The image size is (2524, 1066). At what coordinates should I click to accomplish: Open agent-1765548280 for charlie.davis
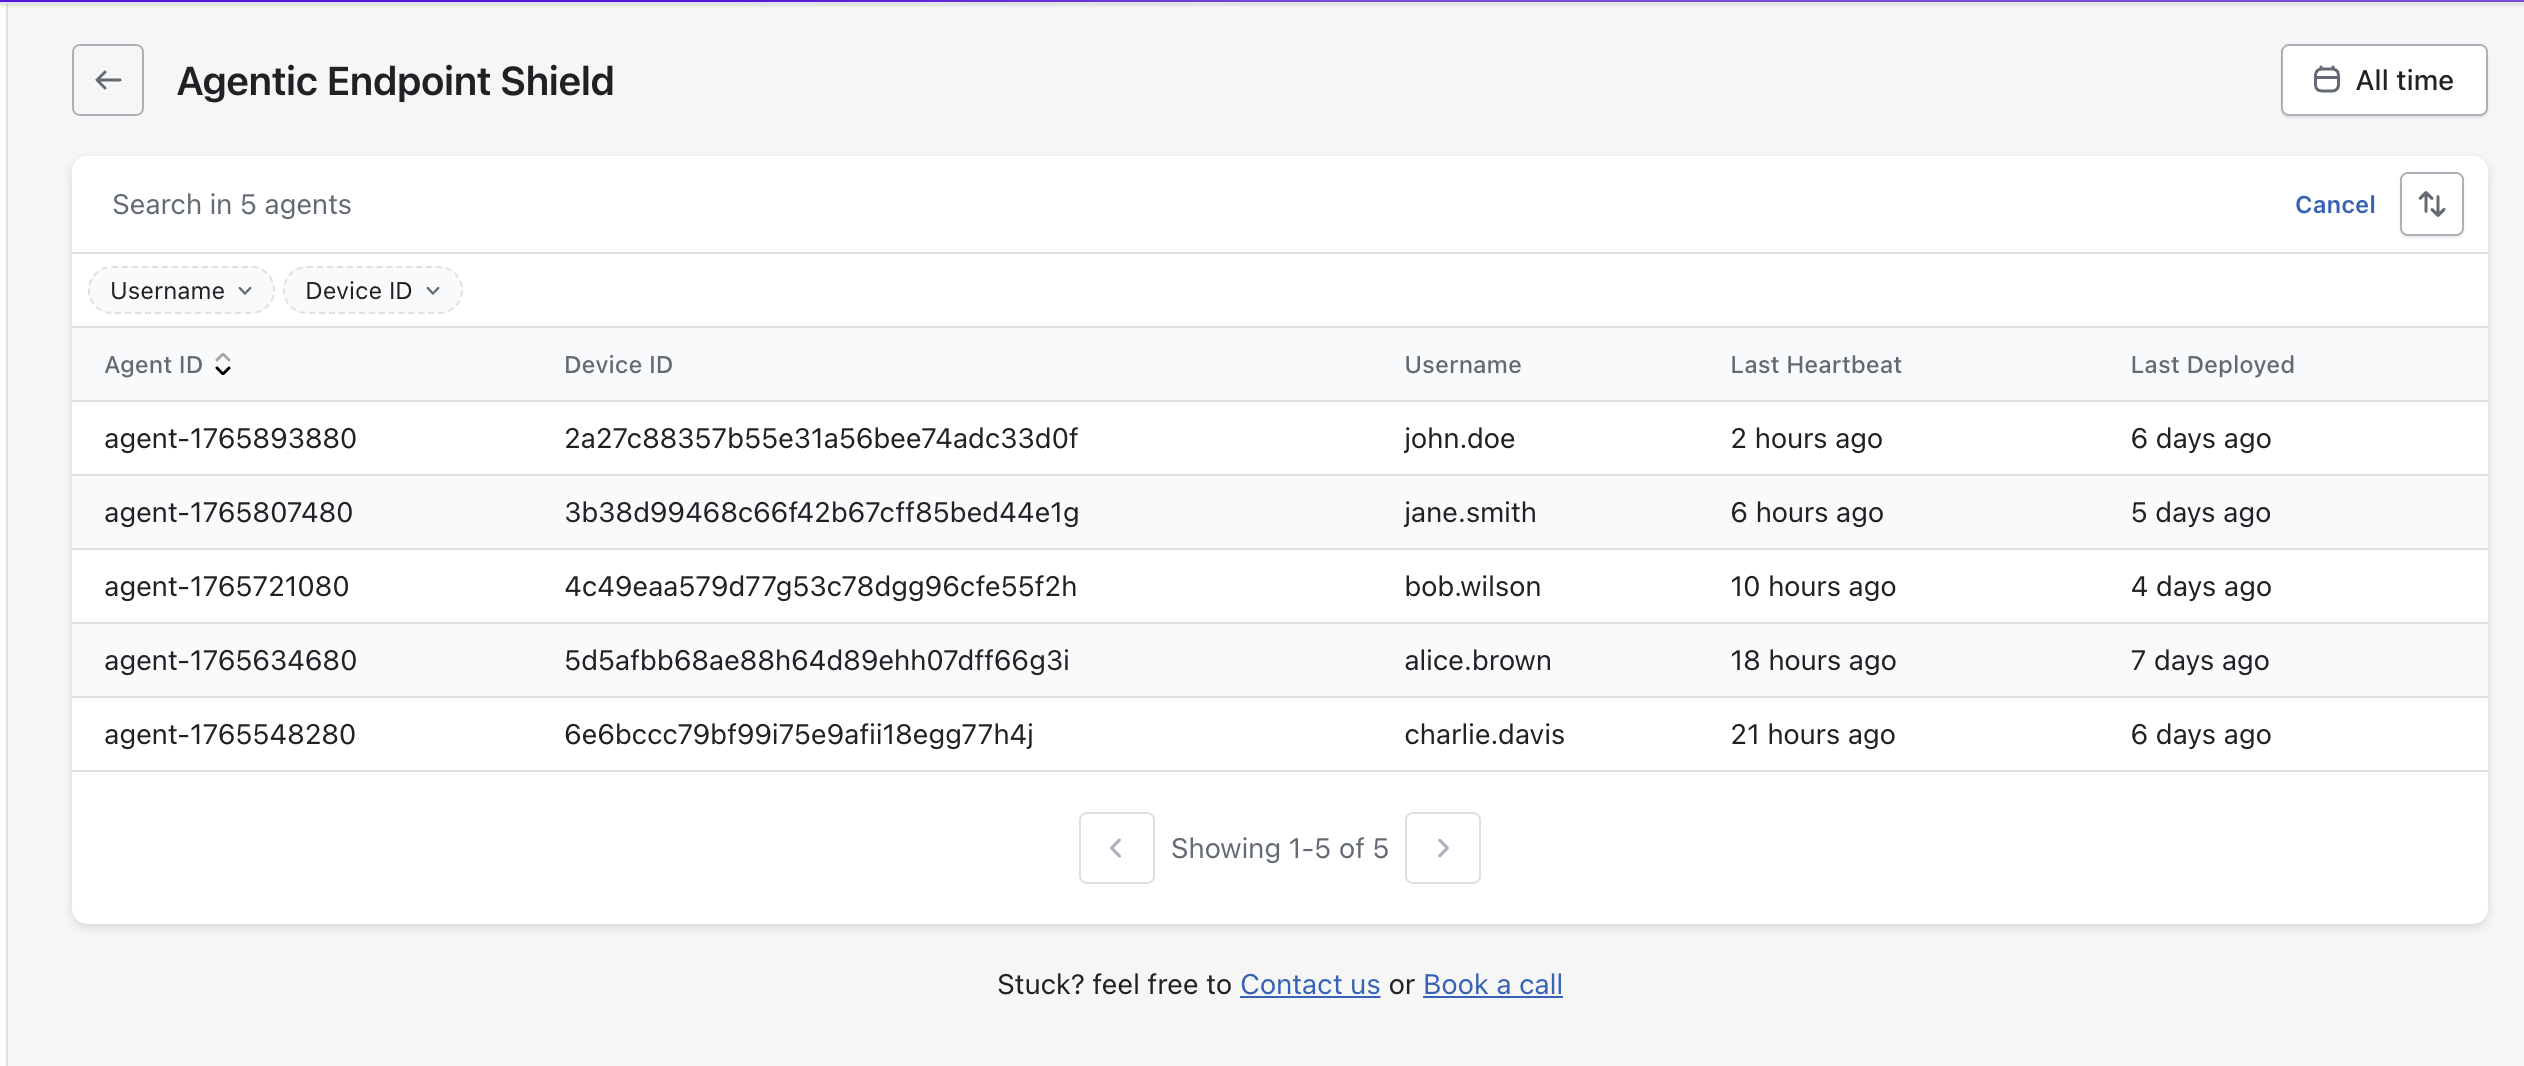point(230,735)
